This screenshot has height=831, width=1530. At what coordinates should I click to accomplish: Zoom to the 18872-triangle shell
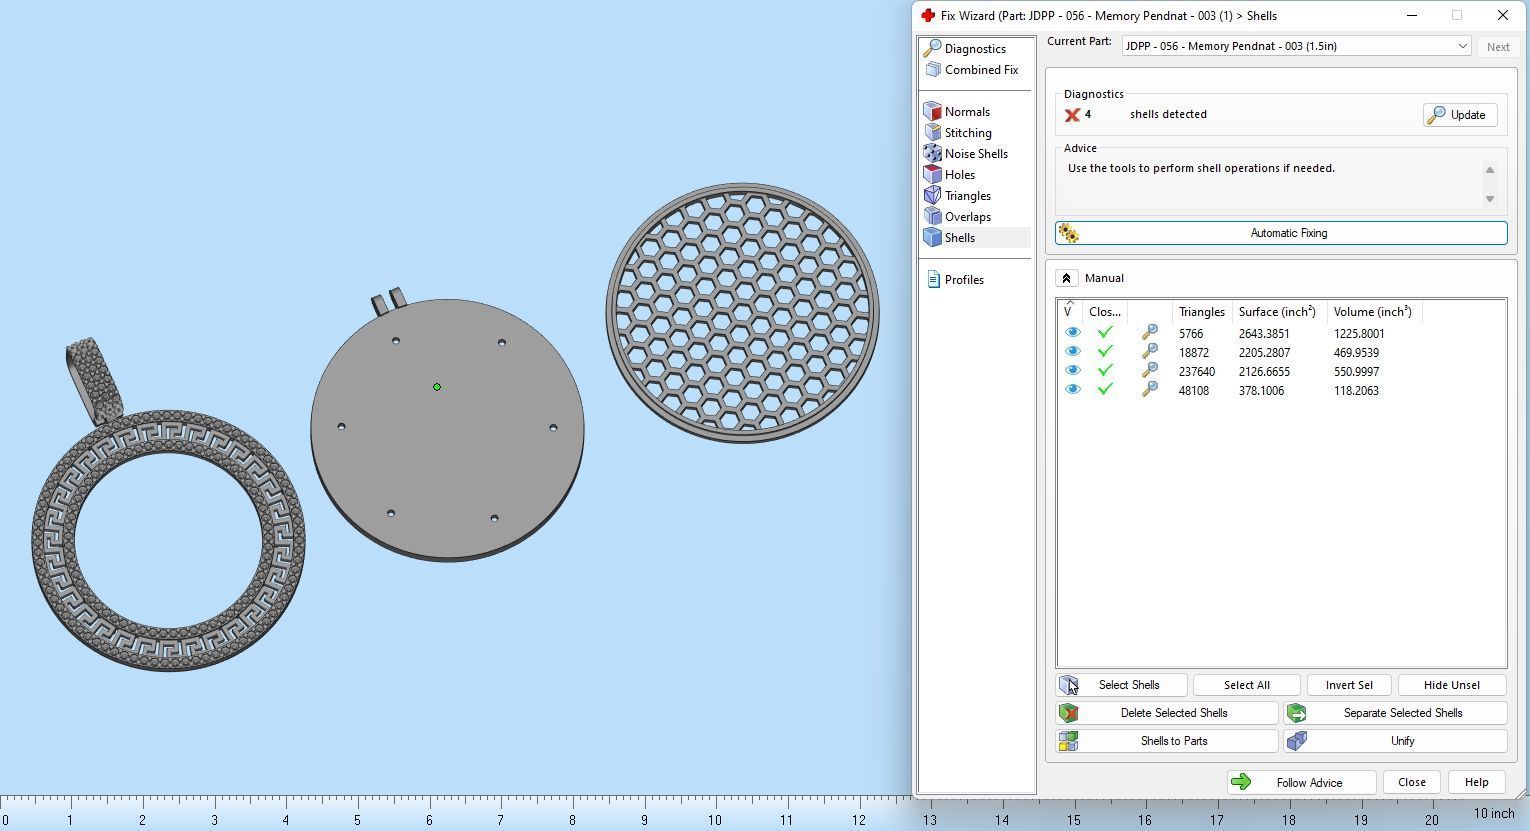coord(1150,352)
